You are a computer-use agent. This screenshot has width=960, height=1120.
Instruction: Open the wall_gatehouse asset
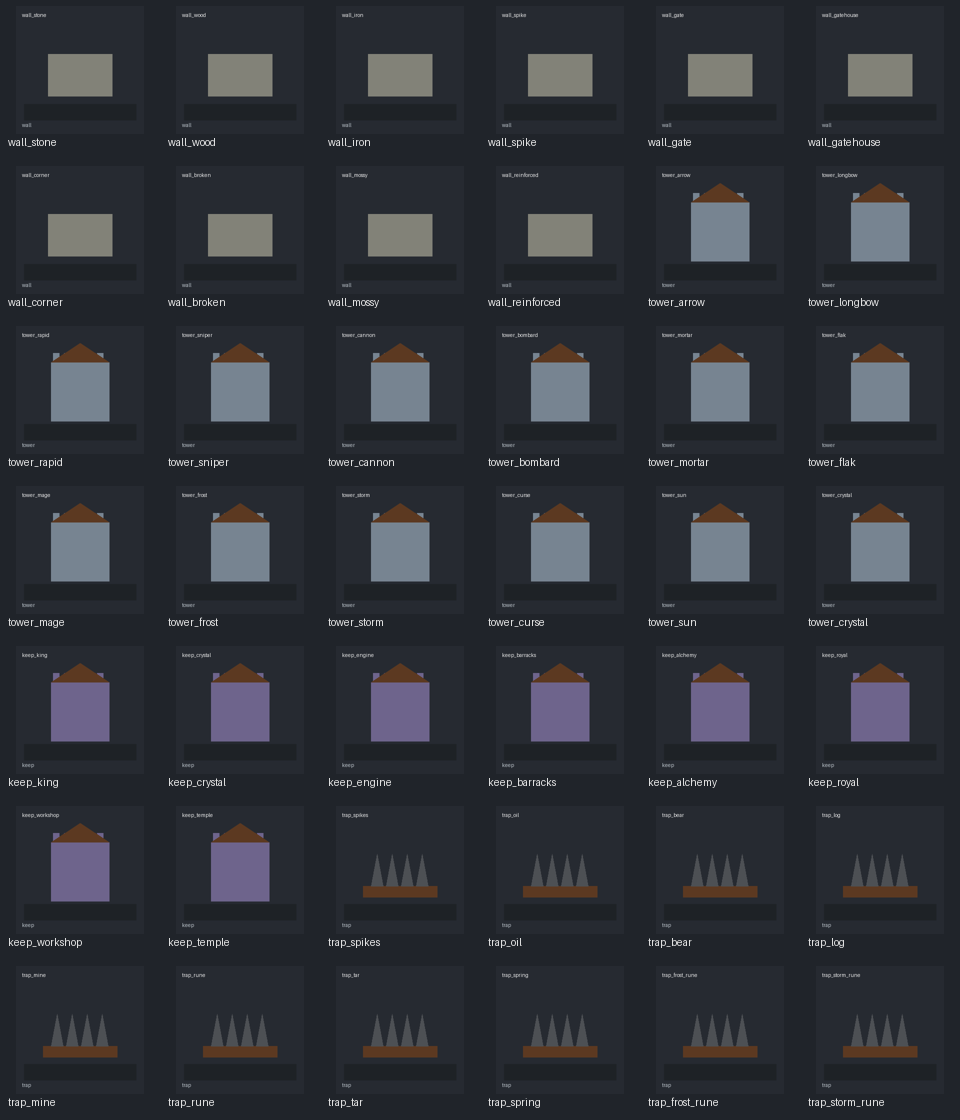pyautogui.click(x=880, y=70)
